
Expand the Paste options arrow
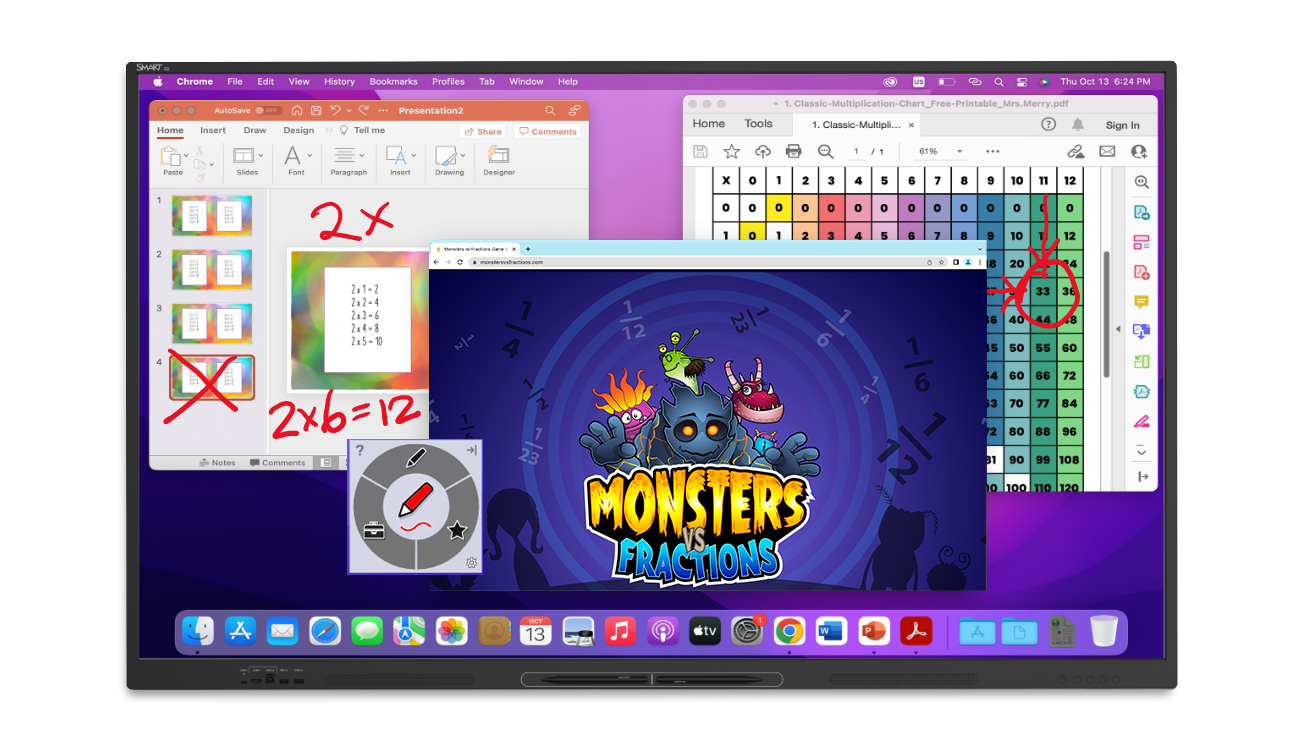click(x=187, y=156)
